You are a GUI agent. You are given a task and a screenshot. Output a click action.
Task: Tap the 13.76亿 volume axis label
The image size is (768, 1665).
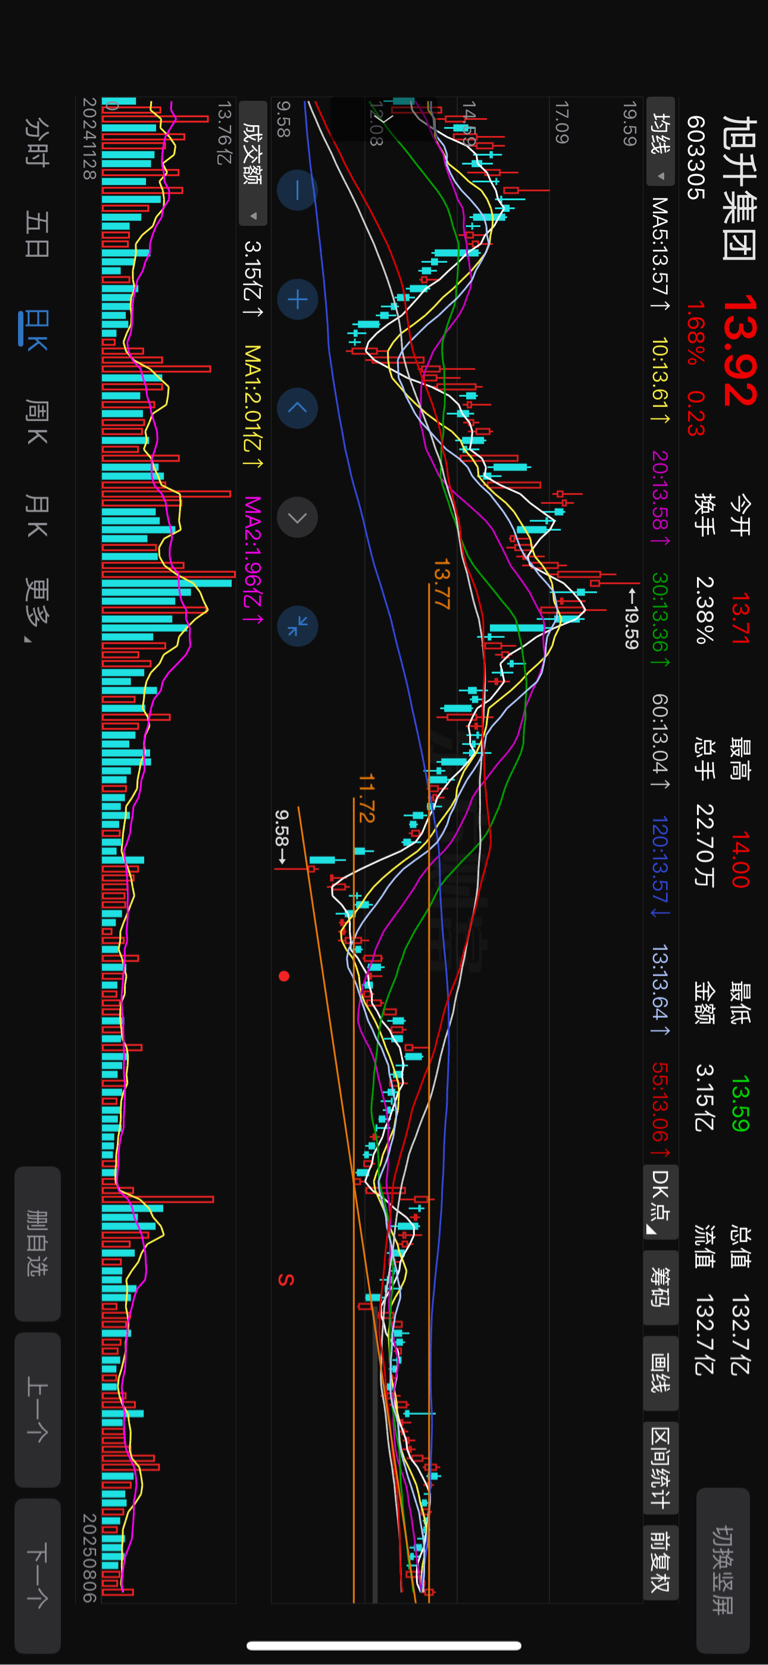224,131
